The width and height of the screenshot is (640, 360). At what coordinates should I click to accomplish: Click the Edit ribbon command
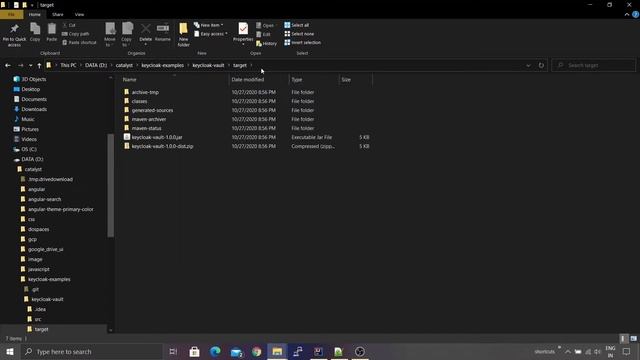263,34
